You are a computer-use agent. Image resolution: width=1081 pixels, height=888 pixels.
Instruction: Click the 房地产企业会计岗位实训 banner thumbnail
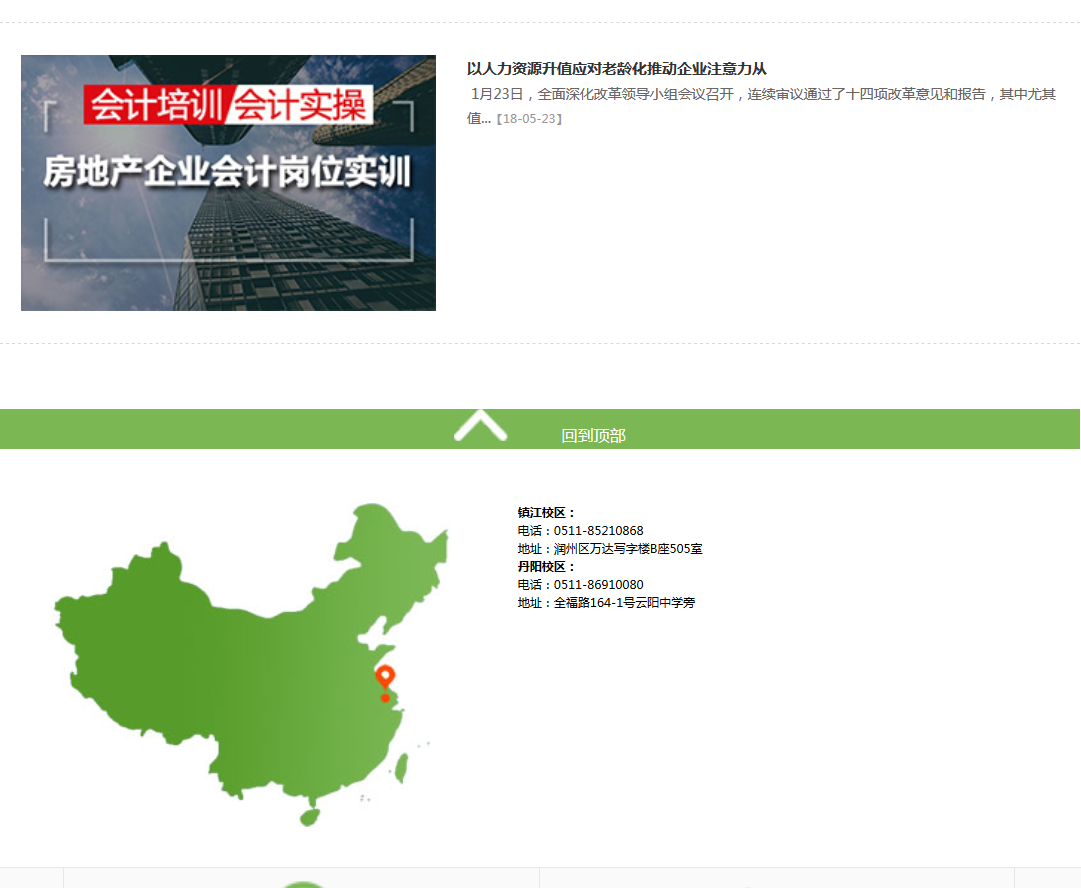point(228,183)
